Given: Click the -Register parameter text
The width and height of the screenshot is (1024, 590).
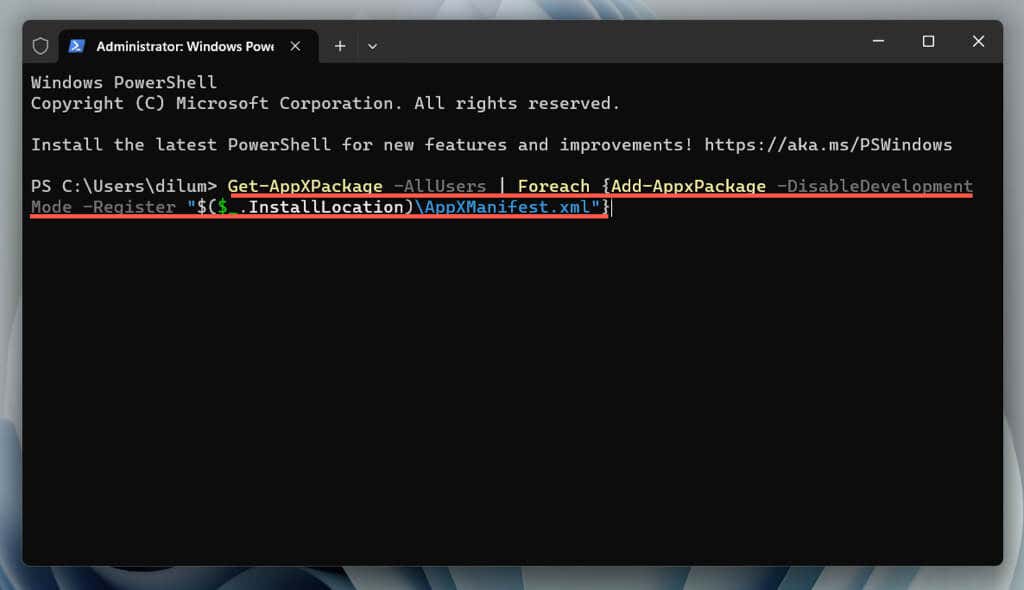Looking at the screenshot, I should [x=129, y=207].
